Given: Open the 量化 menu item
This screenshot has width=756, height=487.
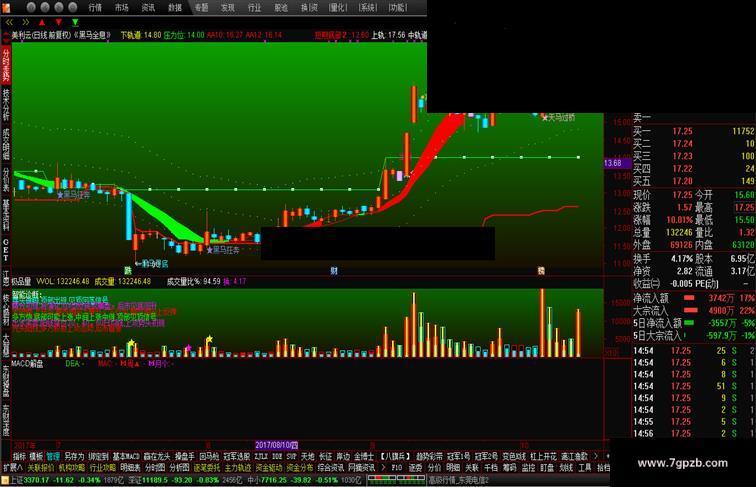Looking at the screenshot, I should (x=338, y=8).
